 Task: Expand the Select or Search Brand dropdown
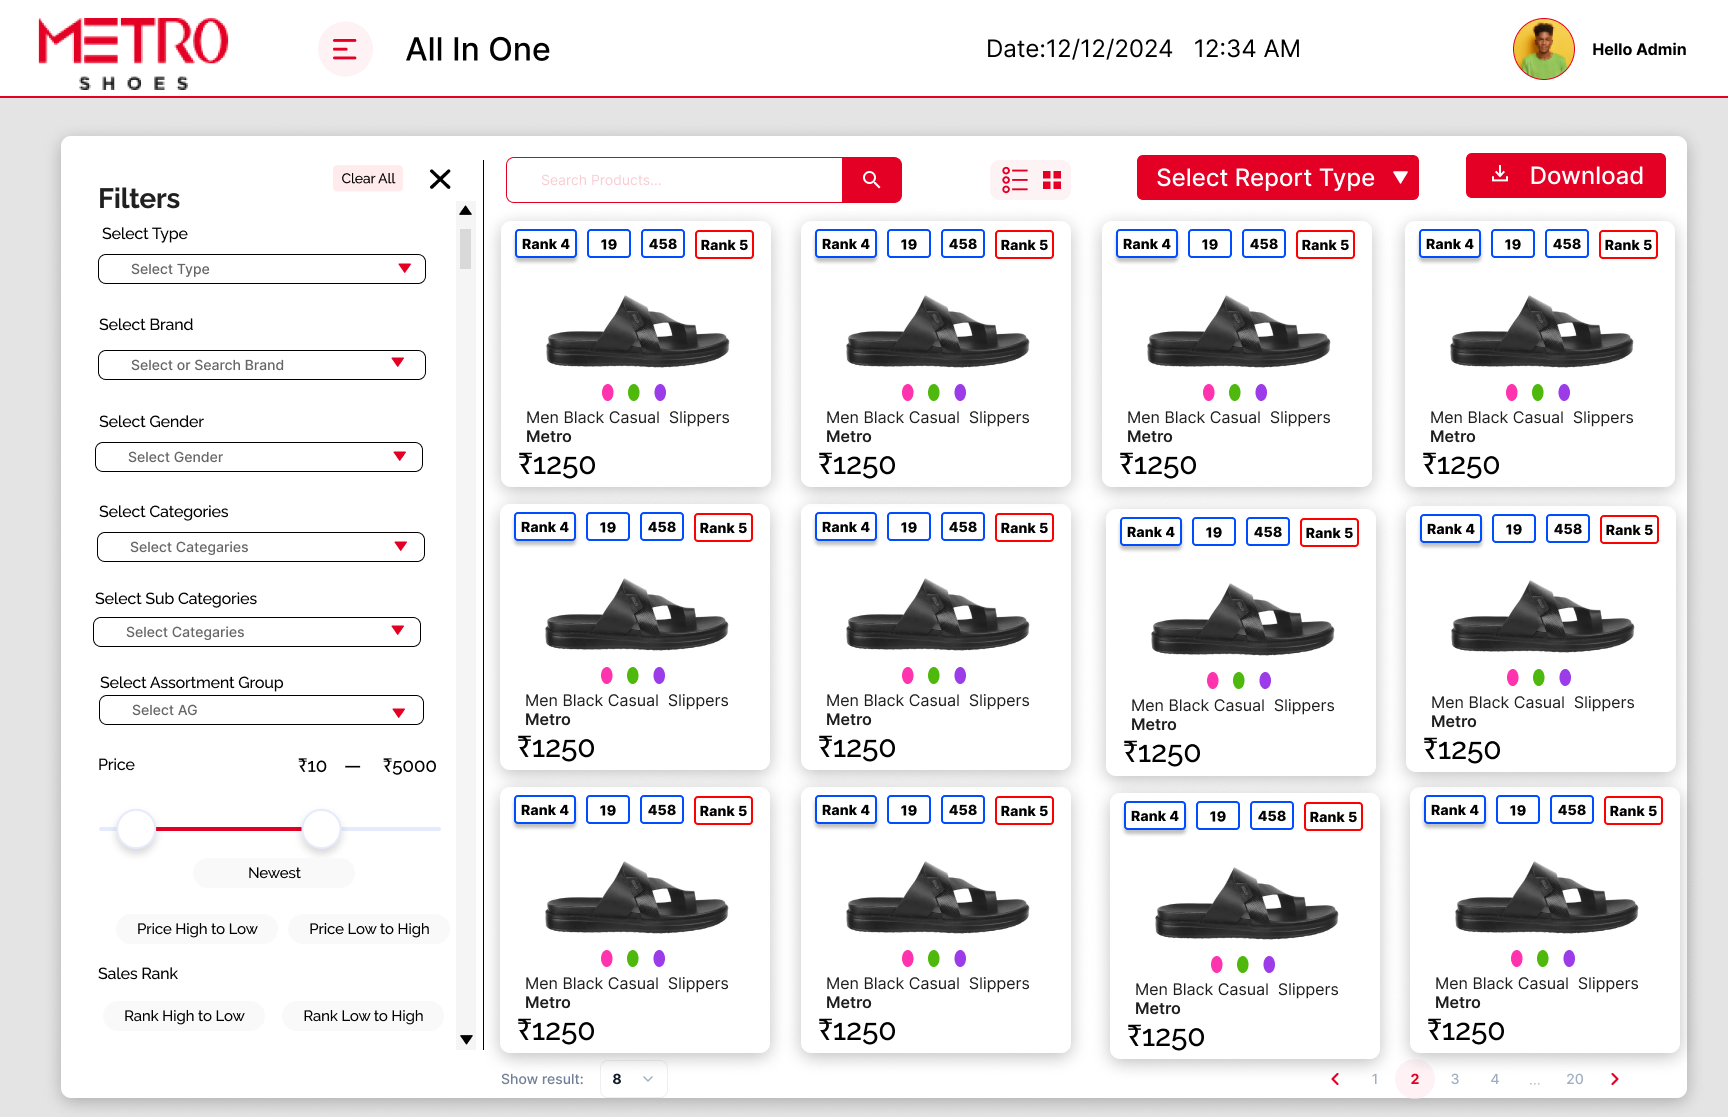coord(262,365)
